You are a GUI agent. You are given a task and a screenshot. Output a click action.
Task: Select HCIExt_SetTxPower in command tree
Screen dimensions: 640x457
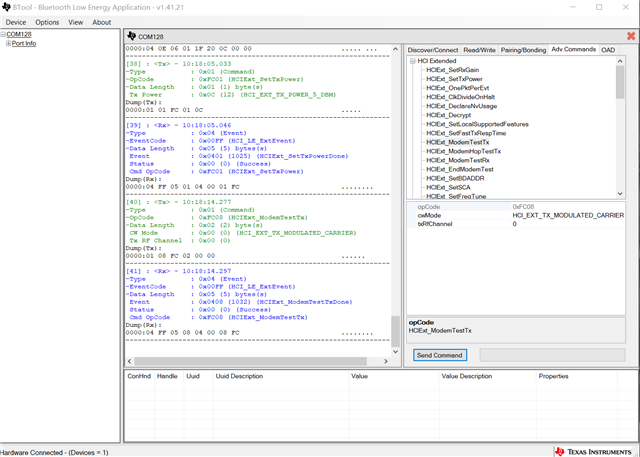pos(453,78)
